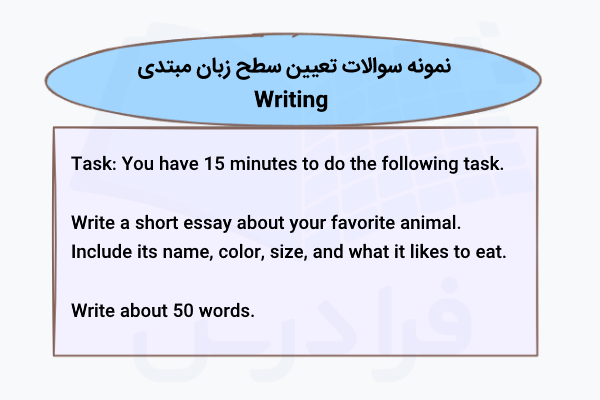Image resolution: width=600 pixels, height=400 pixels.
Task: Click the "Task:" label
Action: (x=93, y=163)
